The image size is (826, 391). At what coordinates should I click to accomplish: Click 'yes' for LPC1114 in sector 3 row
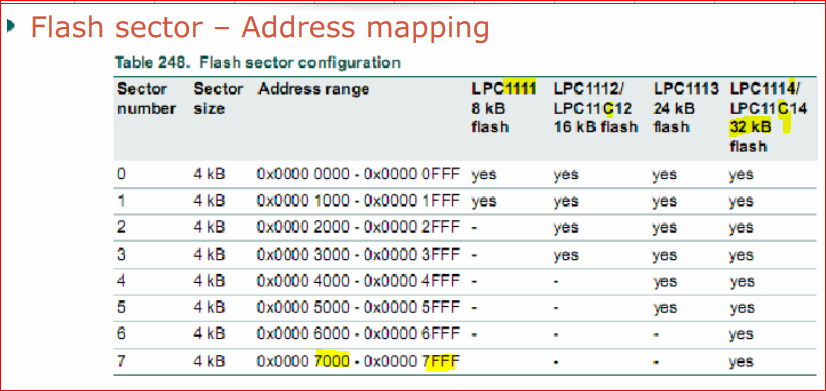coord(742,256)
